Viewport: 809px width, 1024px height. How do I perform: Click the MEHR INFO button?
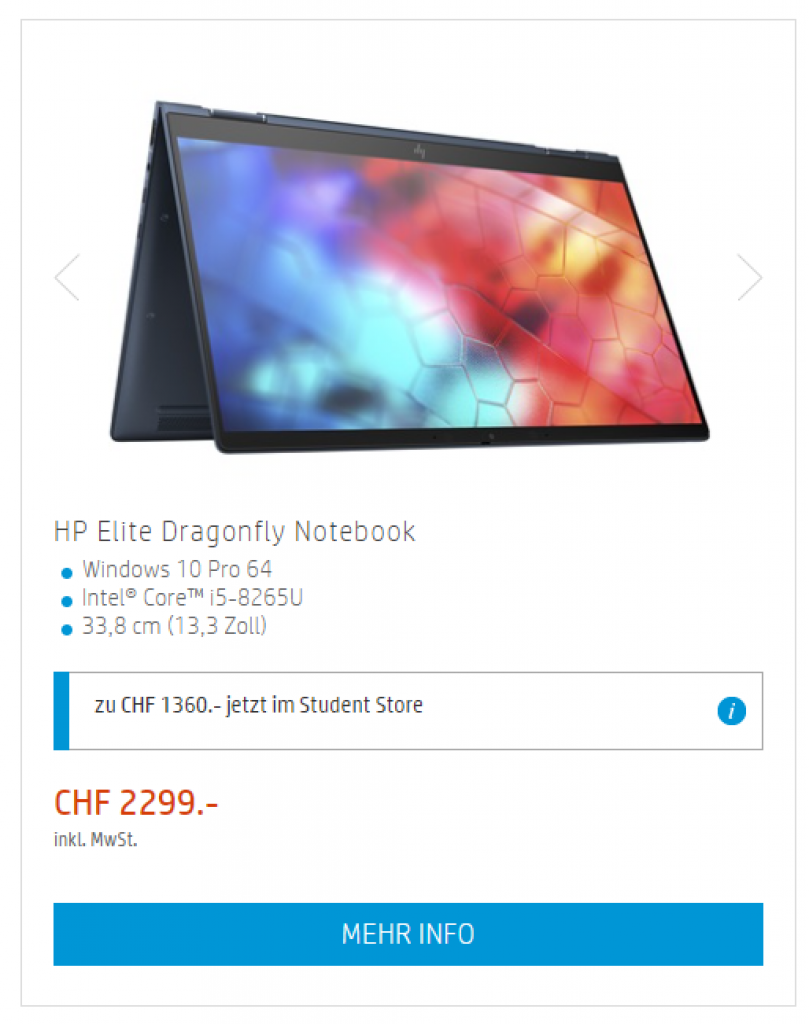[408, 934]
